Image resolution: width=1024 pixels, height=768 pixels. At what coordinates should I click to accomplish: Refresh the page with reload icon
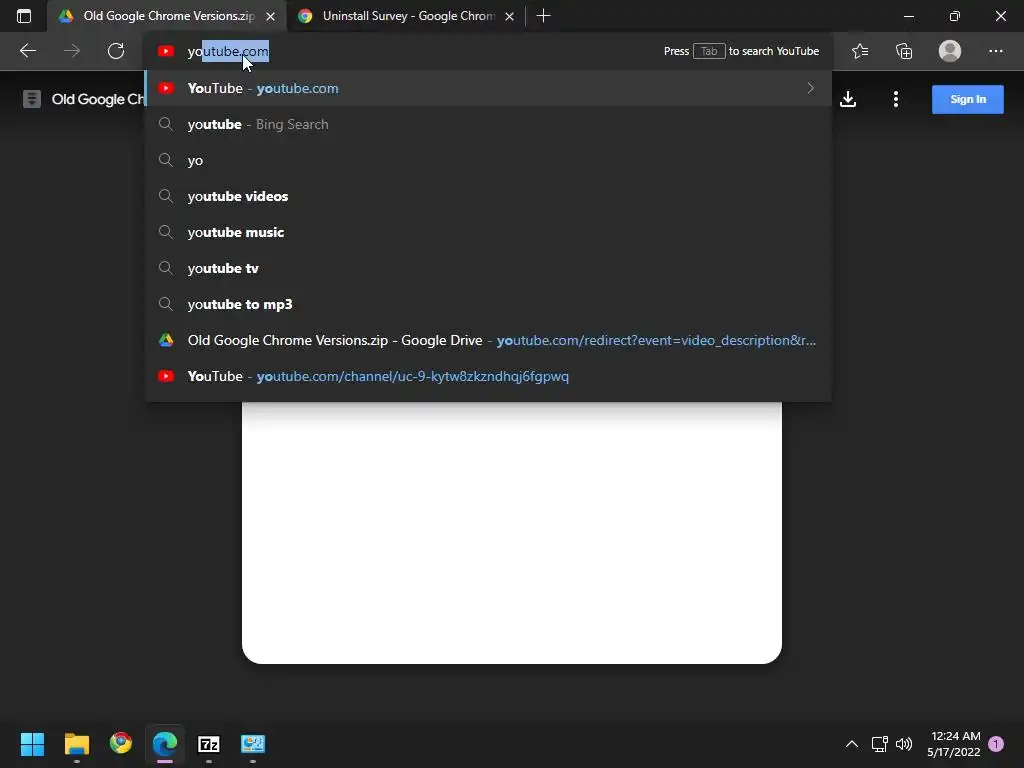pyautogui.click(x=116, y=51)
